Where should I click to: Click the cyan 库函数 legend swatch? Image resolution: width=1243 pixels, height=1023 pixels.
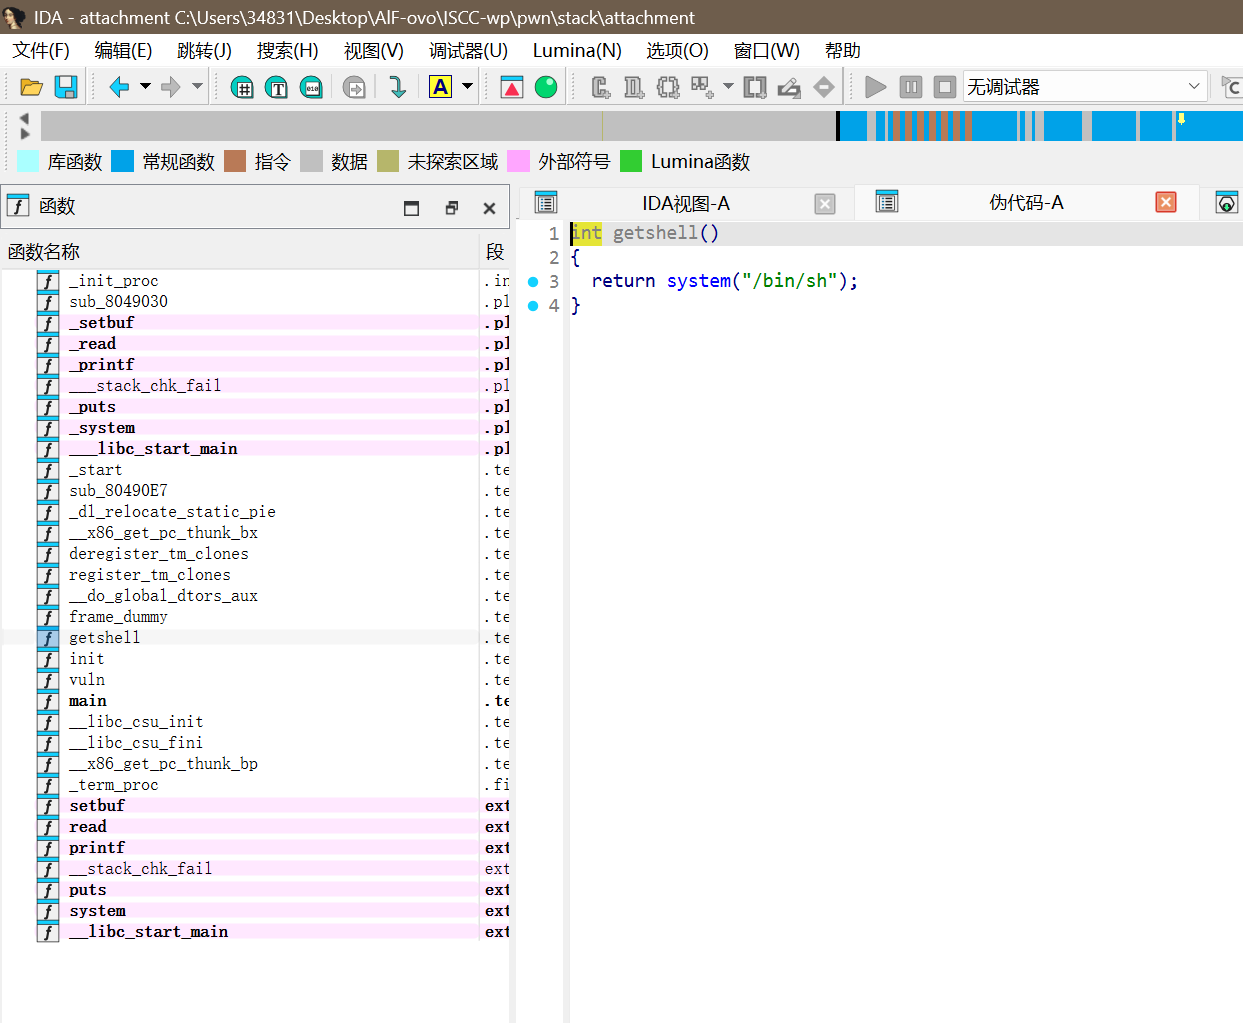[29, 161]
